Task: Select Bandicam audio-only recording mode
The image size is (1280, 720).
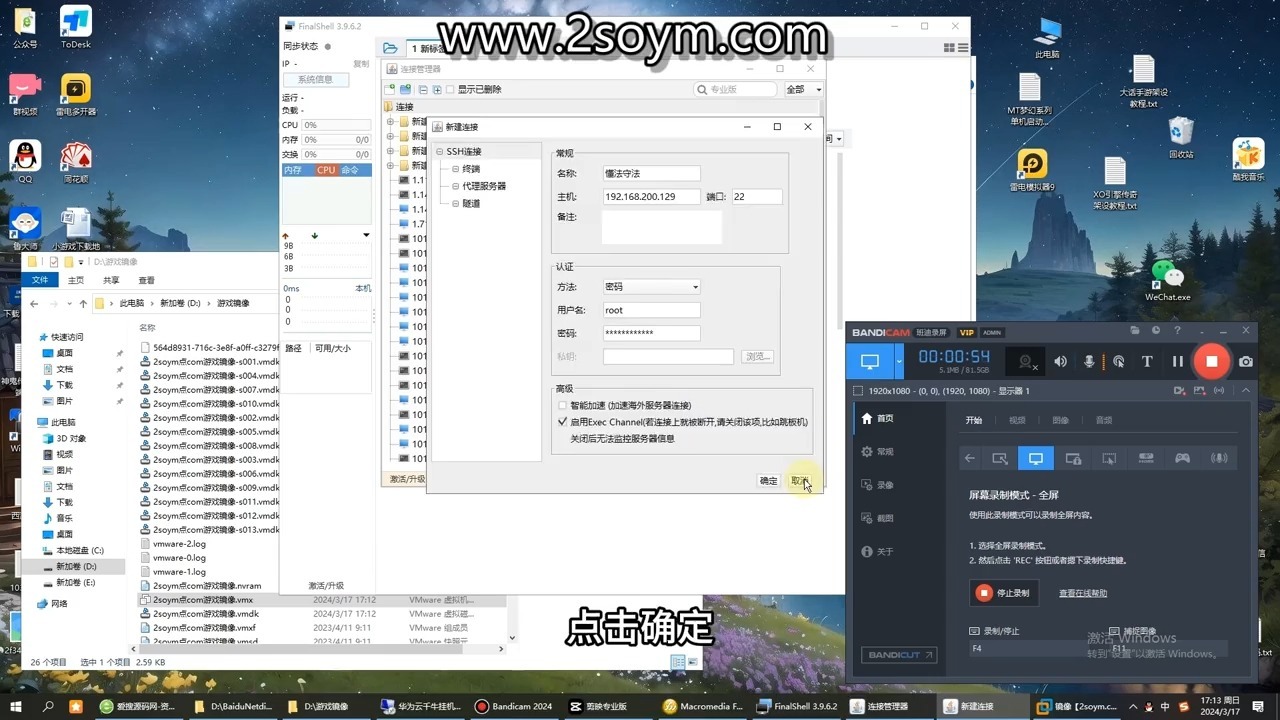Action: click(x=1219, y=458)
